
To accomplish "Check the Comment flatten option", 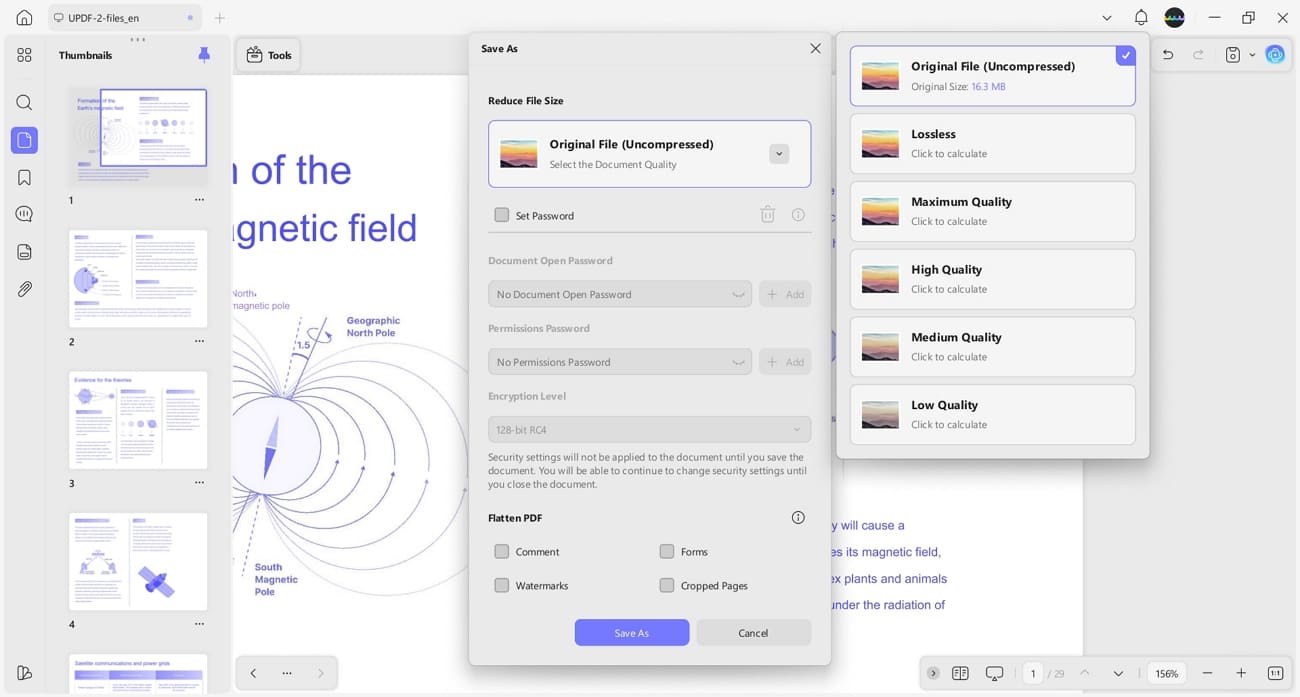I will (501, 551).
